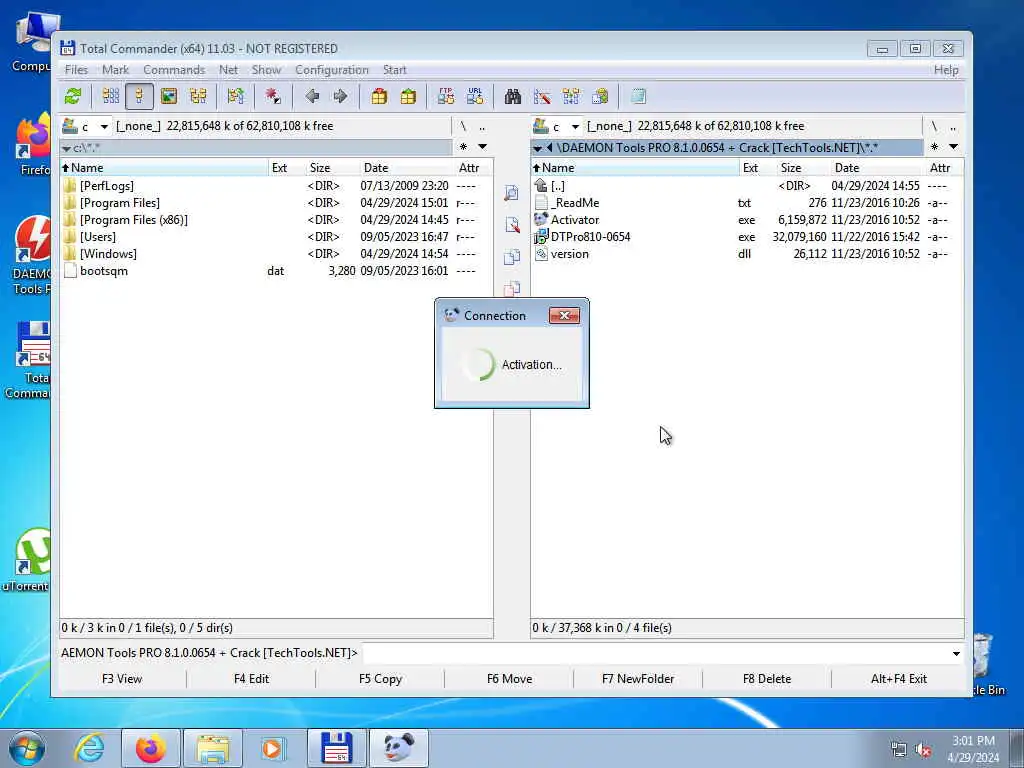Click the copy names toolbar icon

tap(600, 97)
